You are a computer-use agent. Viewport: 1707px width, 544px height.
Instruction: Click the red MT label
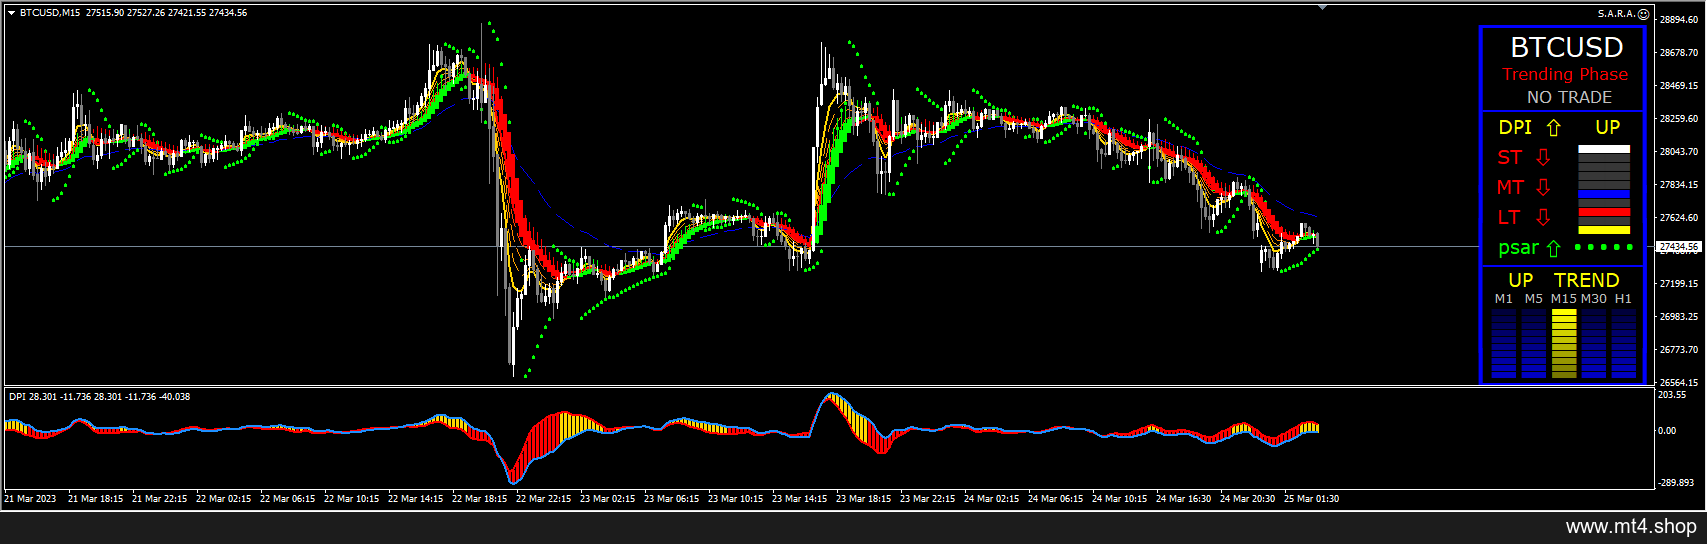click(1511, 187)
